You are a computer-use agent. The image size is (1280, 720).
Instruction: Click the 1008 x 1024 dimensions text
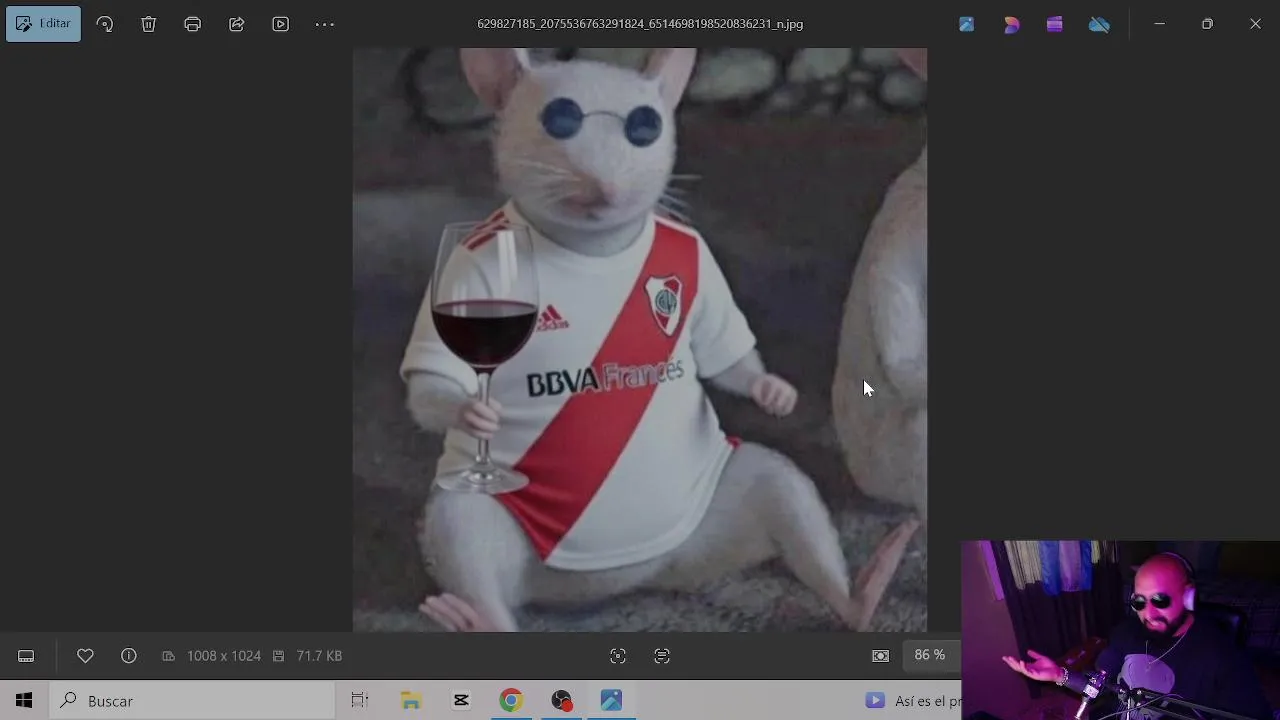(224, 656)
